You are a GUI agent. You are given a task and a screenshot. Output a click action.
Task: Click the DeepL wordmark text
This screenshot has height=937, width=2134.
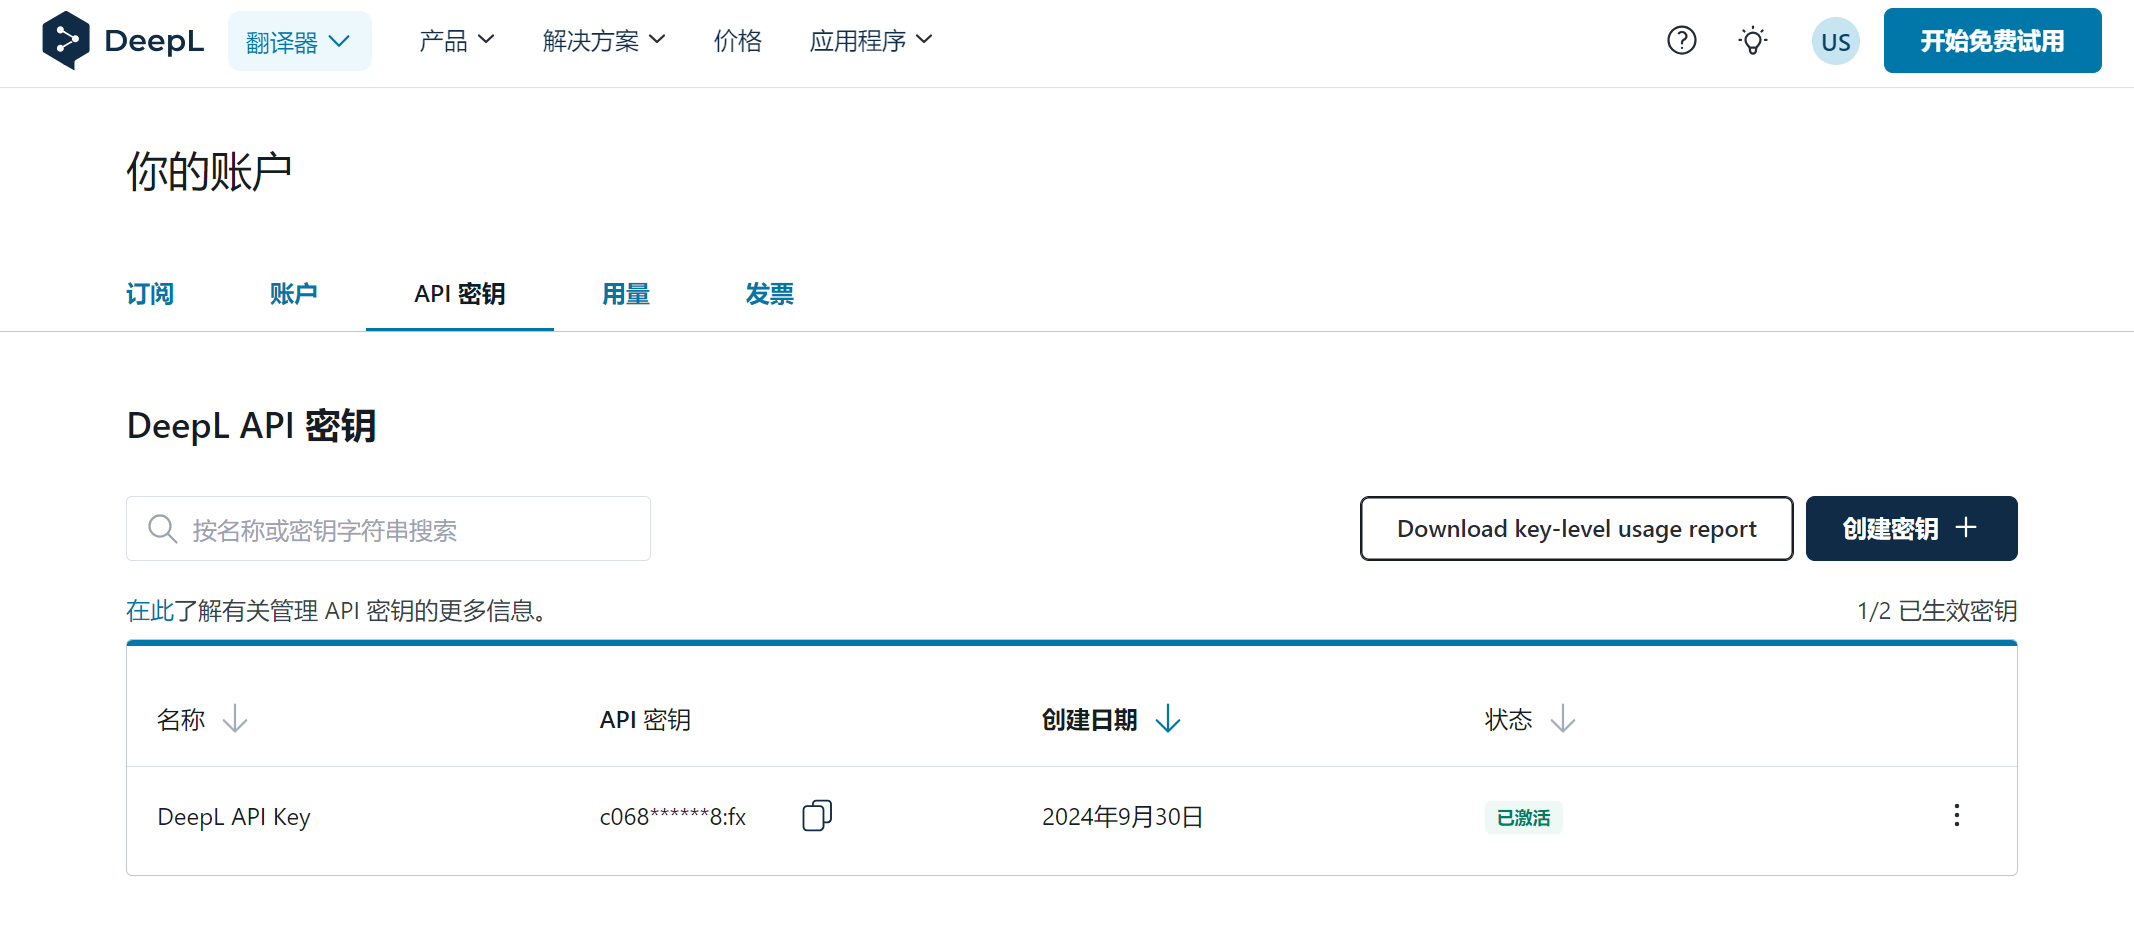pos(154,41)
